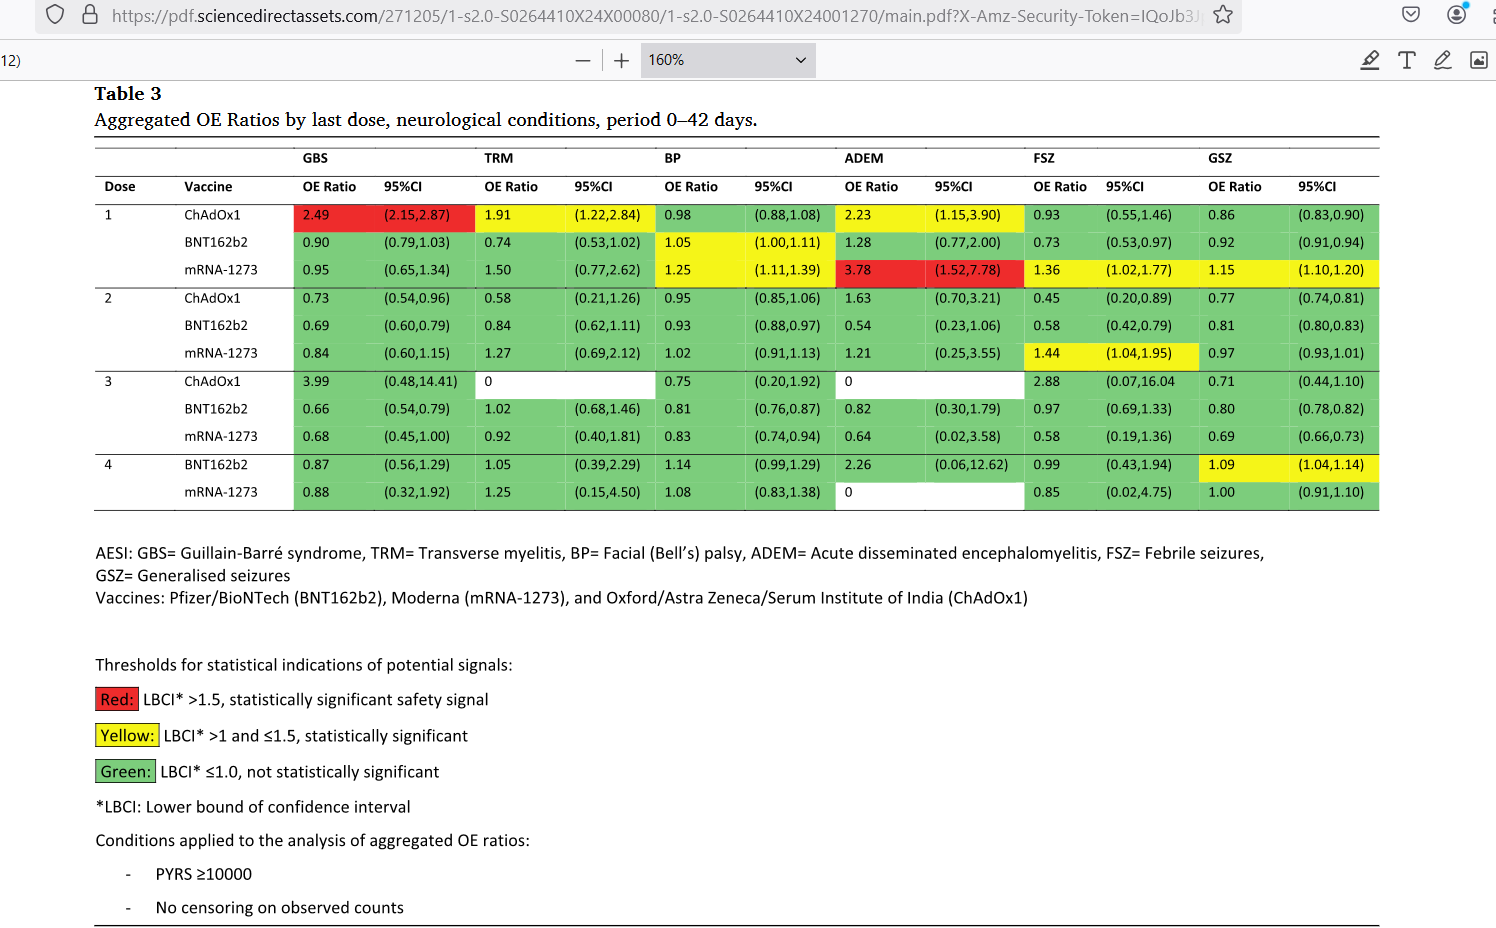Select the PDF highlight tool
The width and height of the screenshot is (1496, 928).
pos(1370,60)
